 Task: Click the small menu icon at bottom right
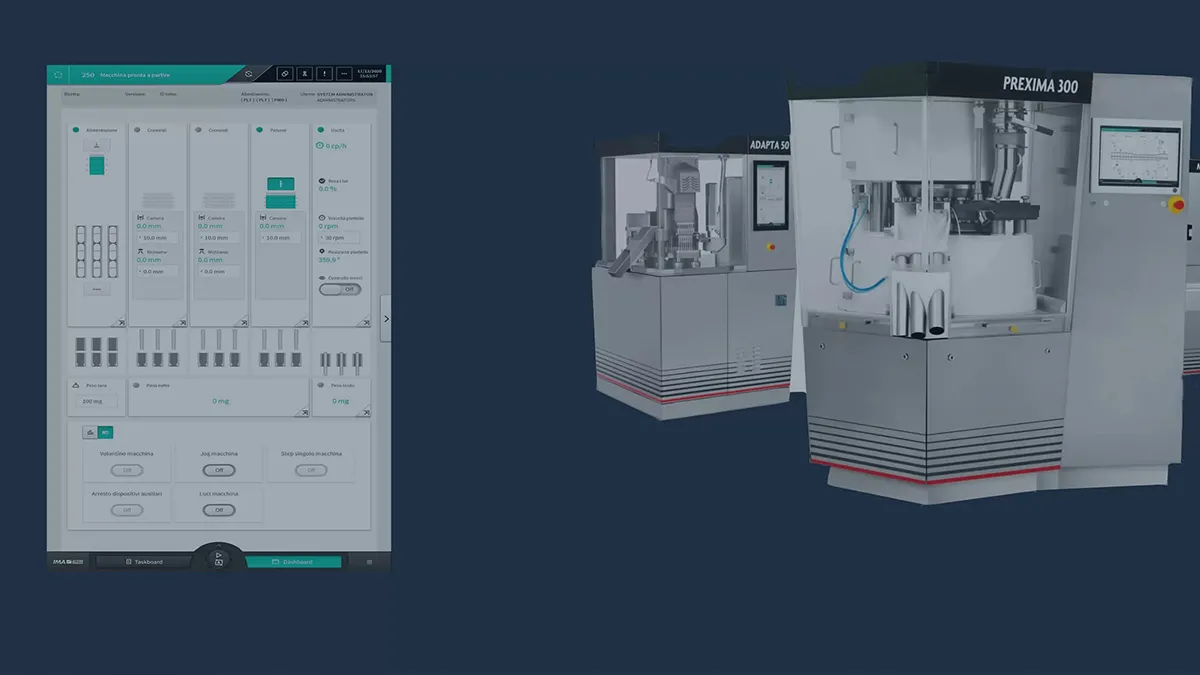369,562
